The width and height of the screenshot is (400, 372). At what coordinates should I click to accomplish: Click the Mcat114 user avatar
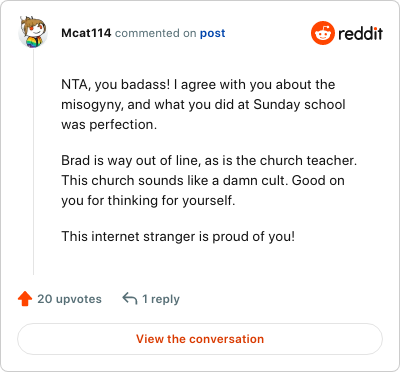33,33
